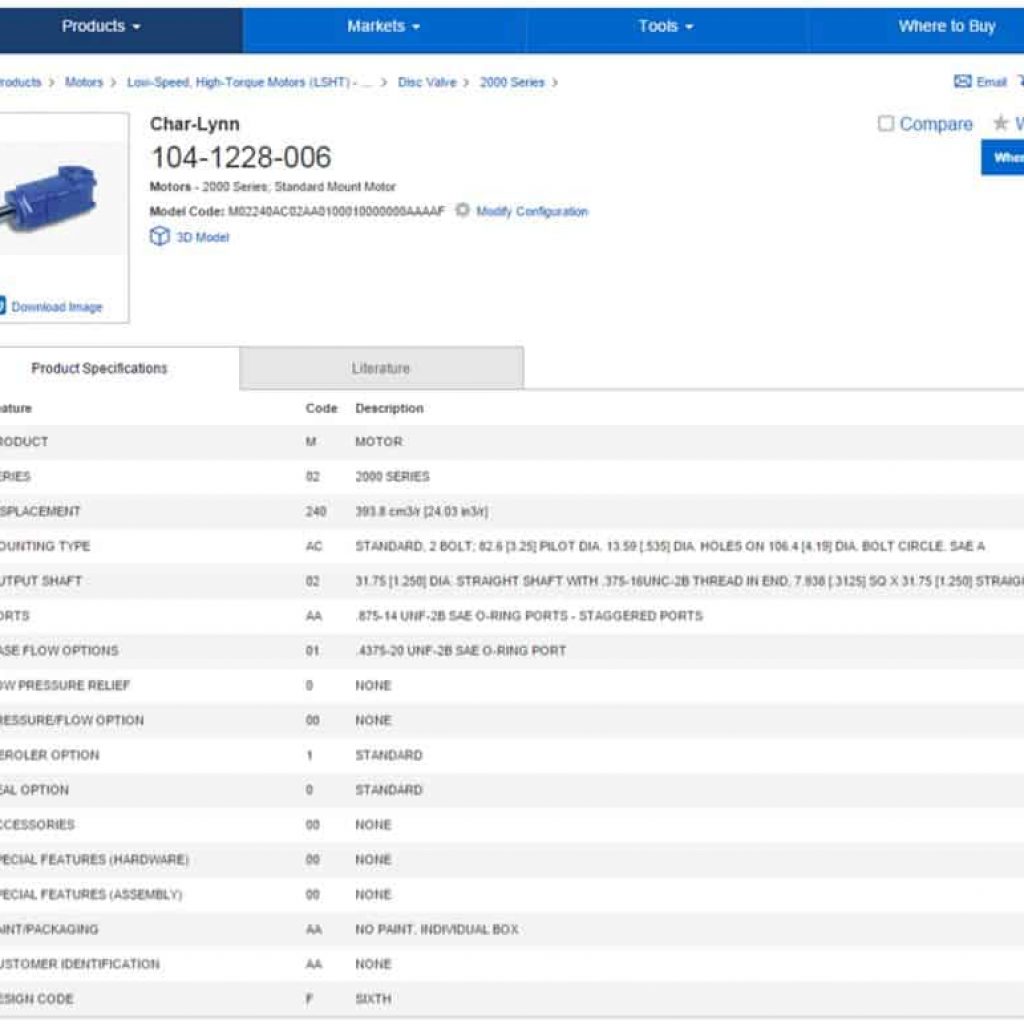Select the Product Specifications tab

tap(98, 368)
